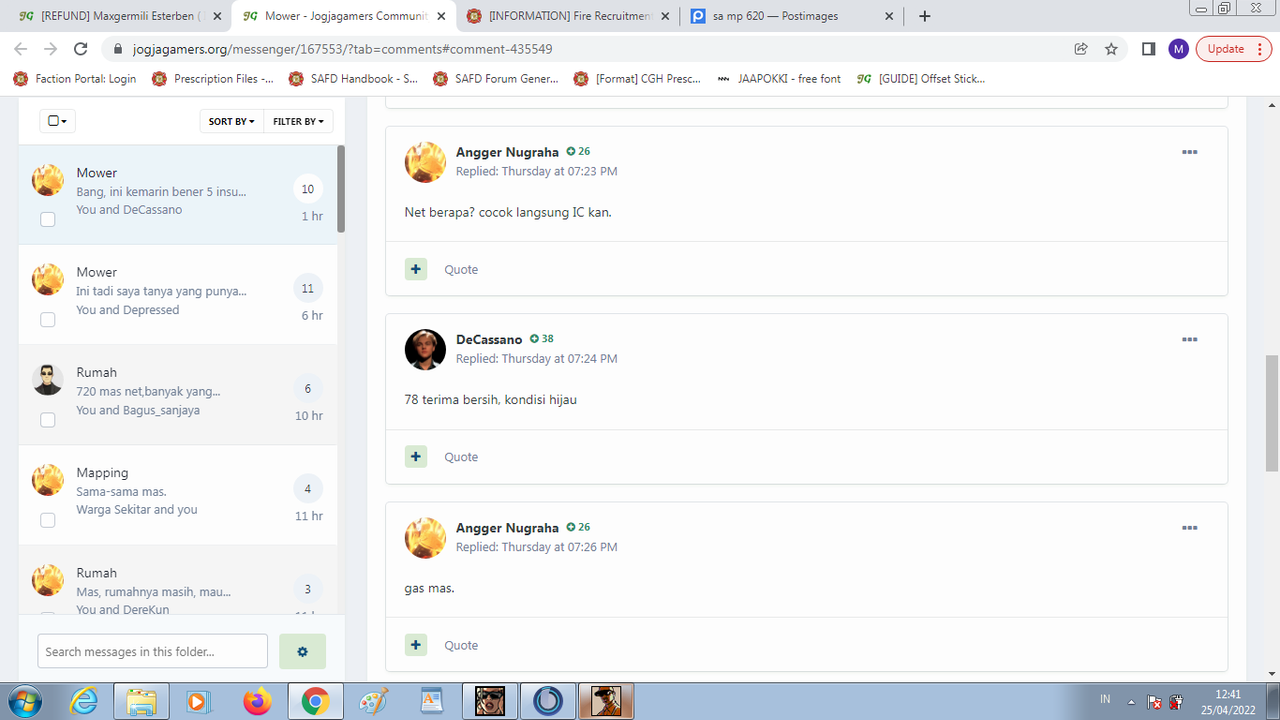This screenshot has height=720, width=1280.
Task: Click reputation badge 38 beside DeCassano
Action: click(541, 339)
